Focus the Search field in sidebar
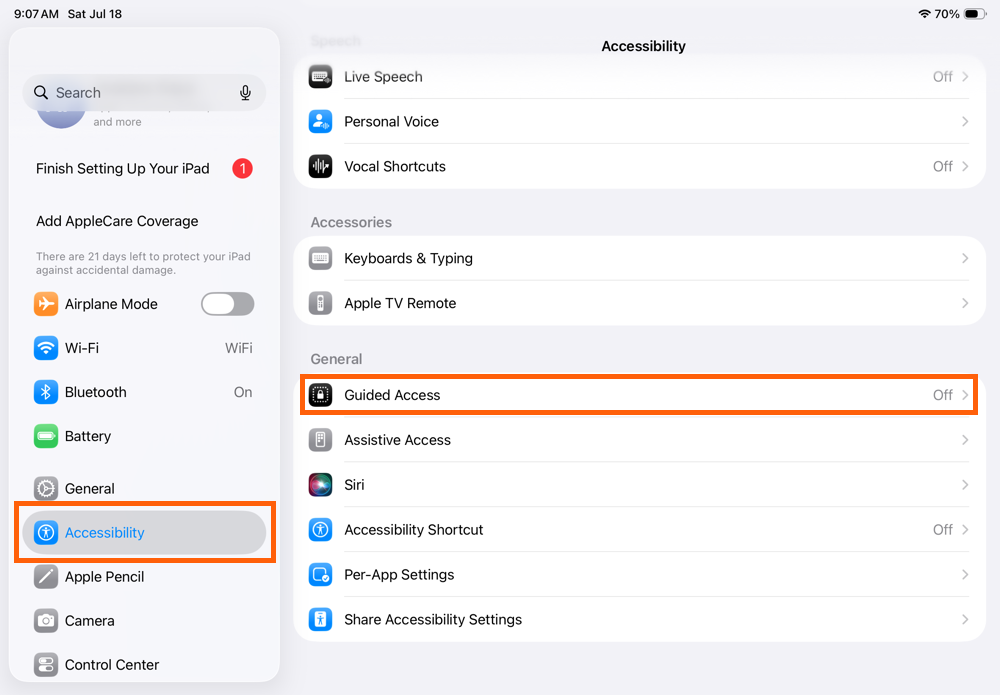 (x=144, y=92)
